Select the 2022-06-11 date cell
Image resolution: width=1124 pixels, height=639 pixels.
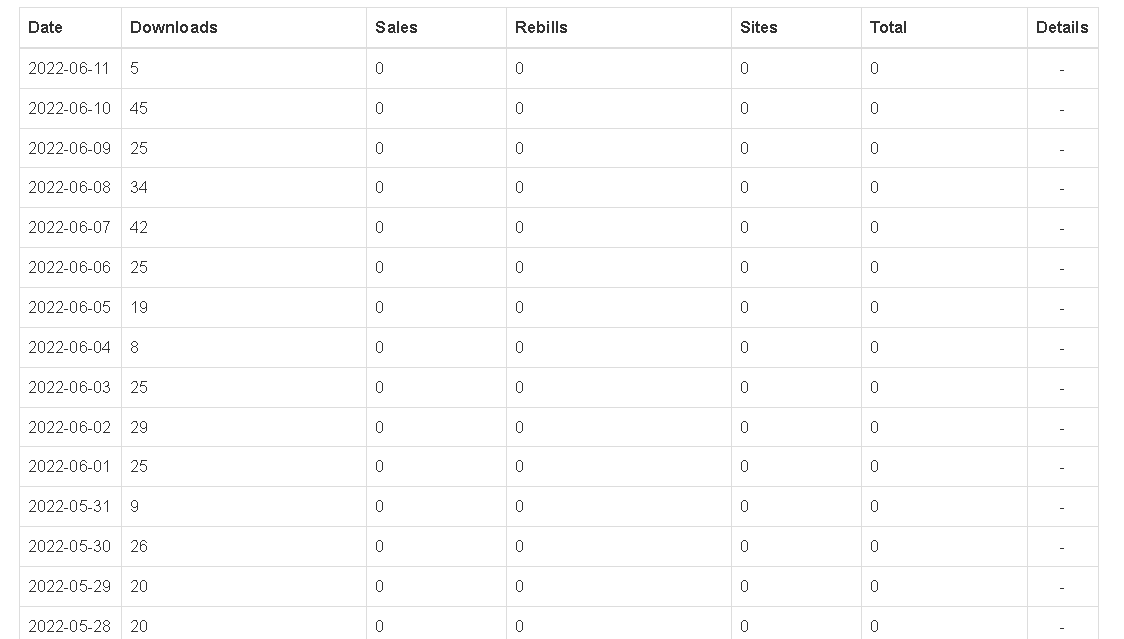point(69,68)
